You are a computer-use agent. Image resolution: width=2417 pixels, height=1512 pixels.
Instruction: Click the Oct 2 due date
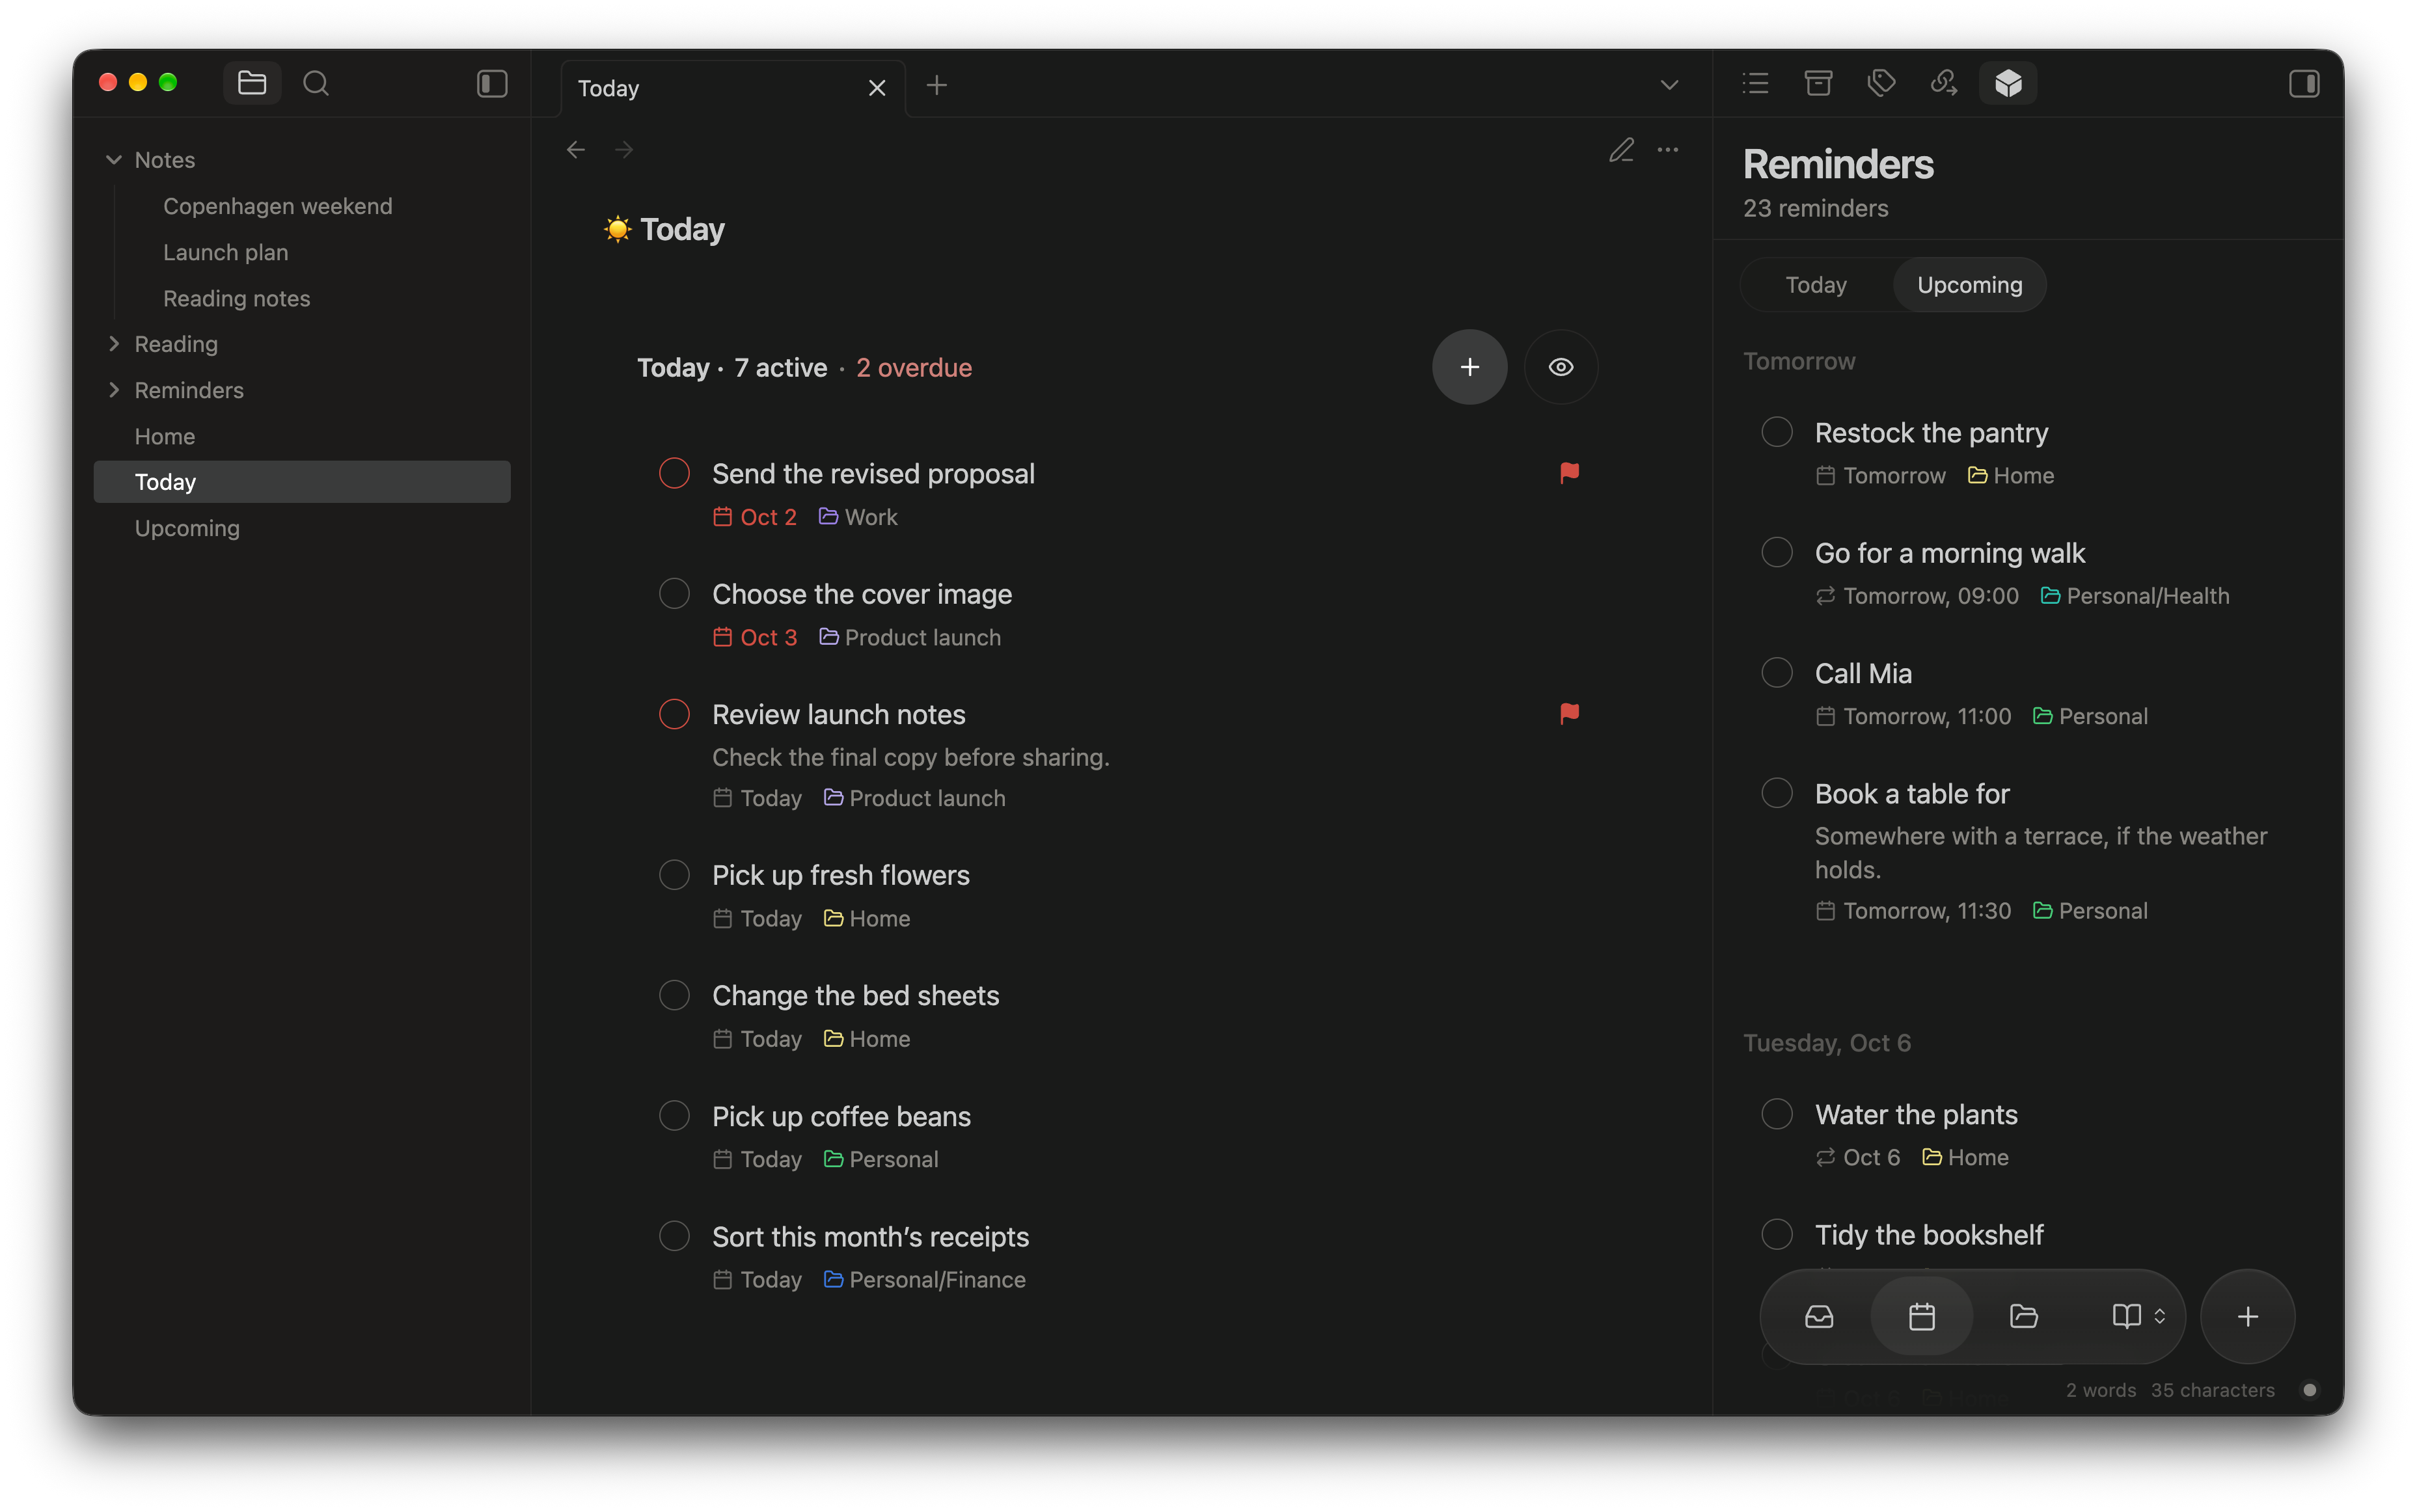[755, 517]
